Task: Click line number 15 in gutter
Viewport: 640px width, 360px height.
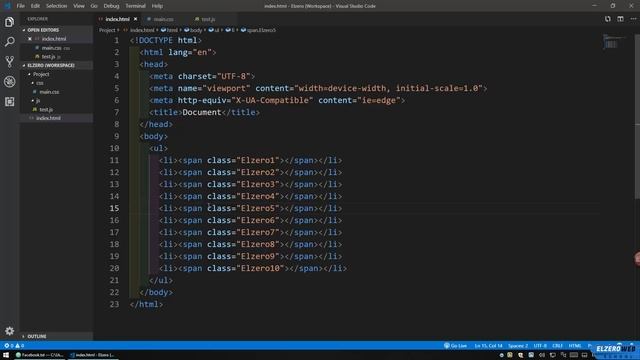Action: pyautogui.click(x=114, y=208)
